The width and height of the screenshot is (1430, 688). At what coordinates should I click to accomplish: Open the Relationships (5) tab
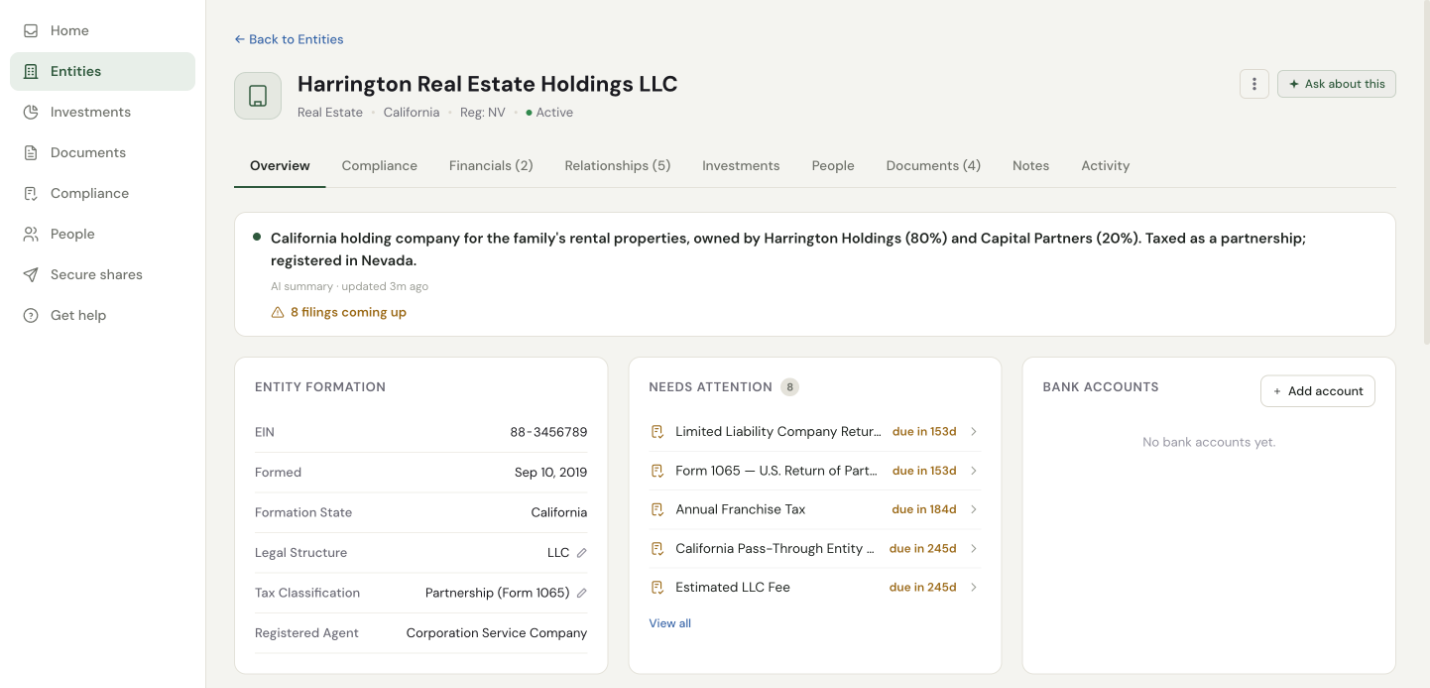point(617,166)
